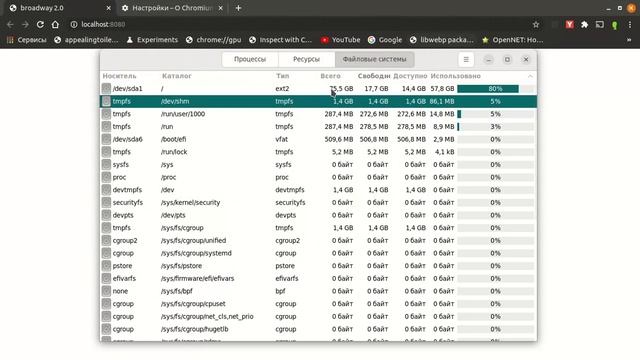
Task: Select the /sys/fs/cgroup/unified directory cell
Action: click(x=193, y=240)
